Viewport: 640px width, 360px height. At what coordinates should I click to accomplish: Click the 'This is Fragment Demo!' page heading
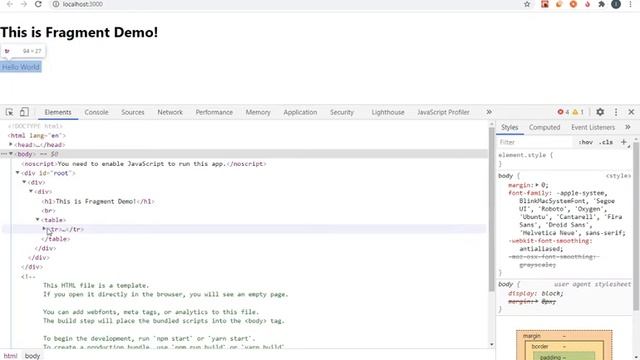click(x=79, y=32)
